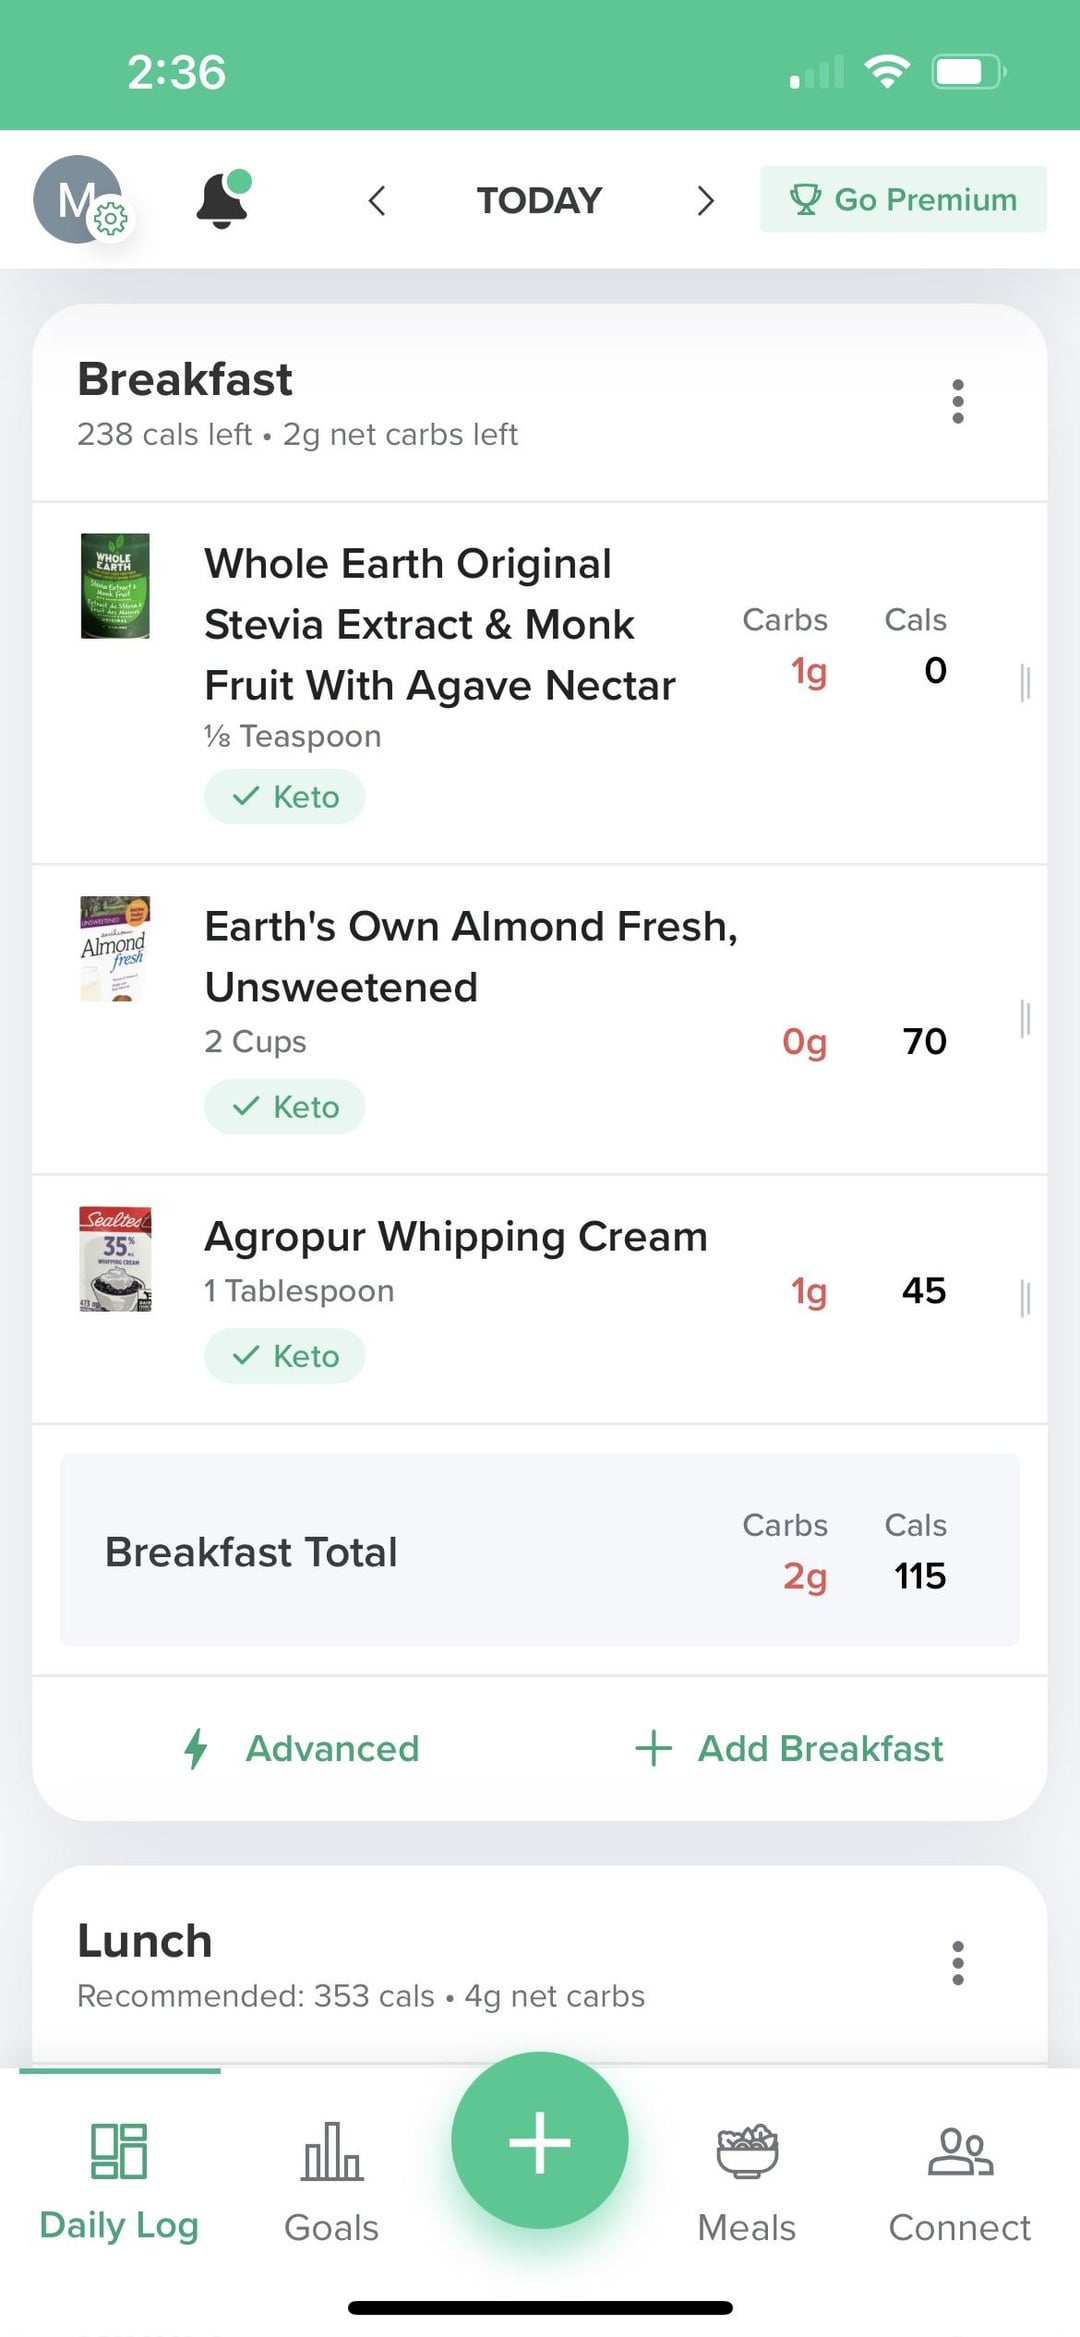1080x2337 pixels.
Task: Open the notifications bell
Action: tap(222, 200)
